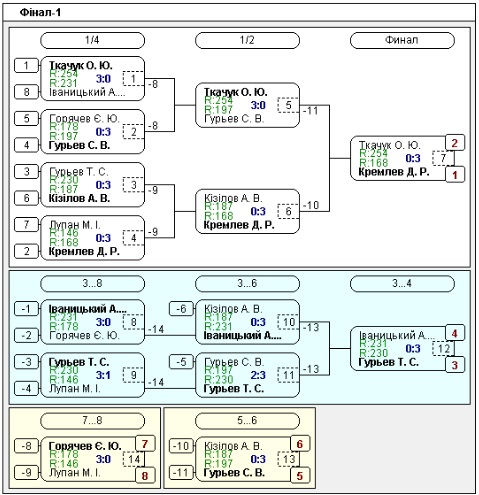Screen dimensions: 479x495
Task: Click "Горячев Є. Ю." in the 7...8 match
Action: point(85,446)
